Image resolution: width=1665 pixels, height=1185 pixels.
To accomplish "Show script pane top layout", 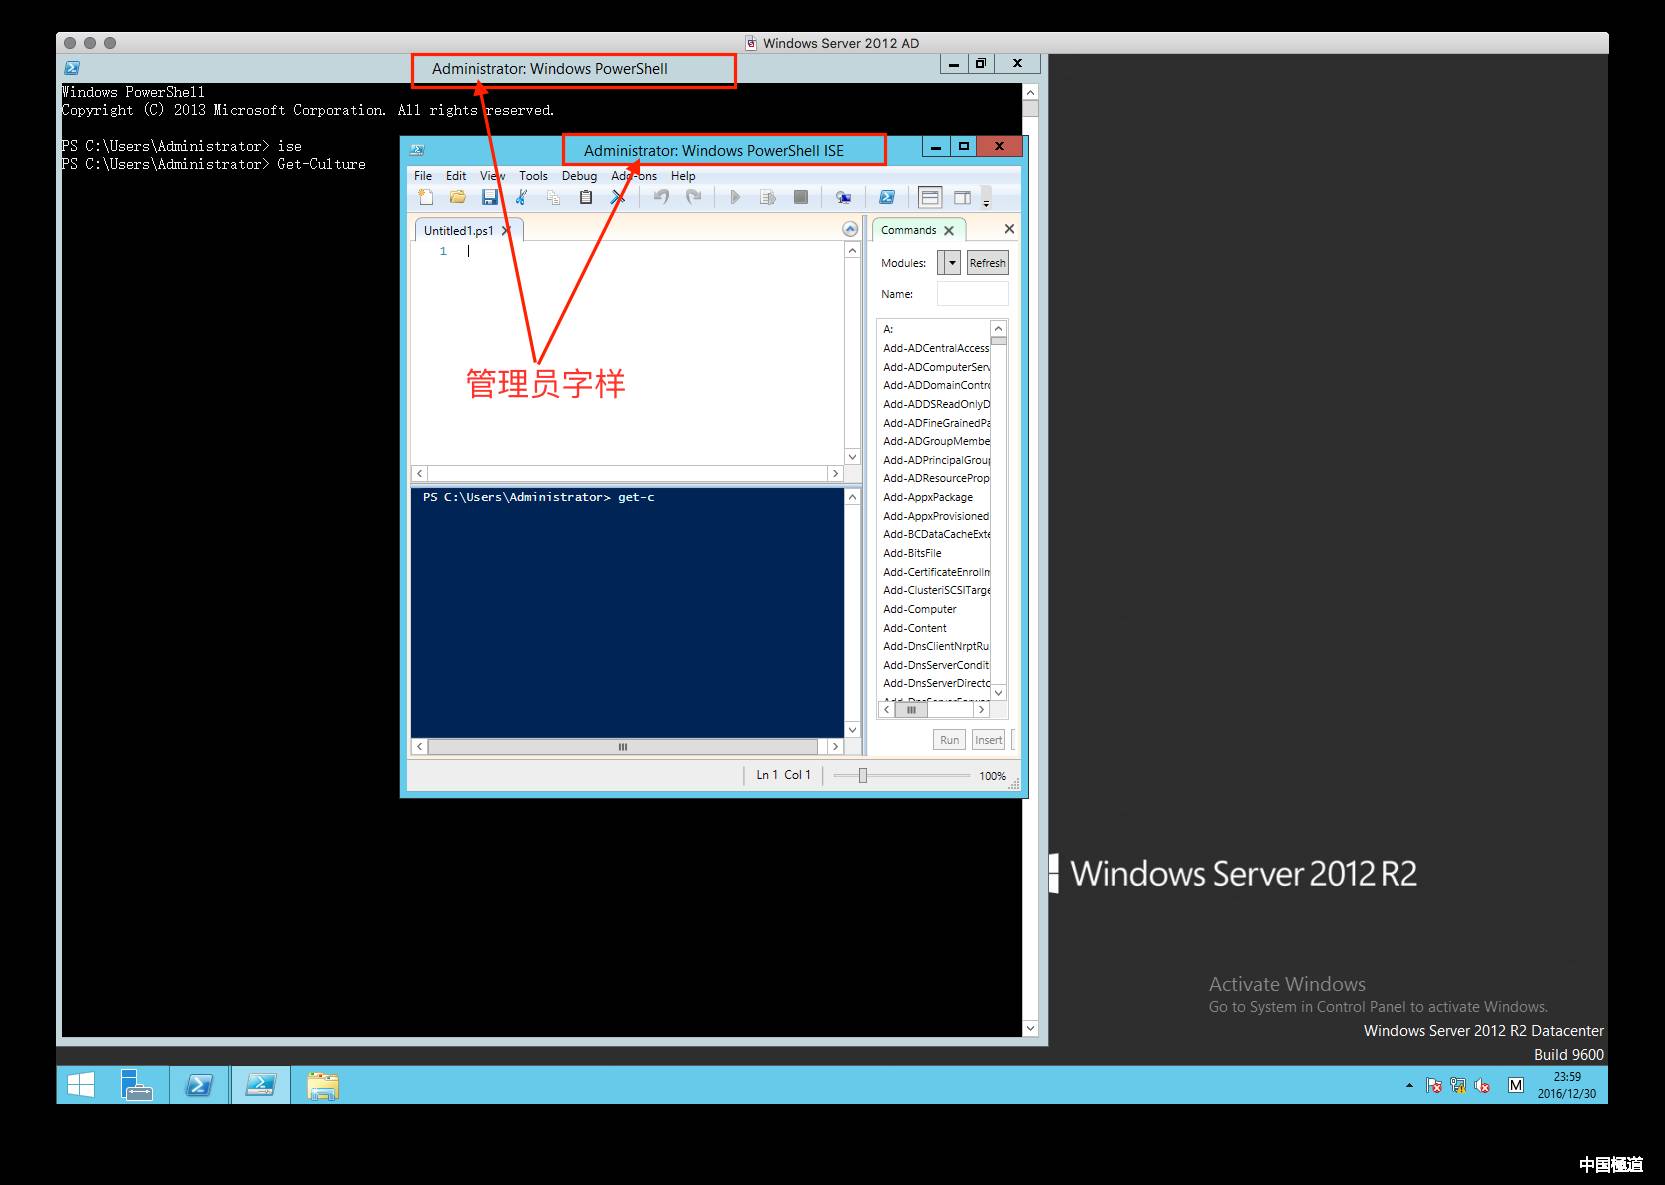I will (930, 197).
